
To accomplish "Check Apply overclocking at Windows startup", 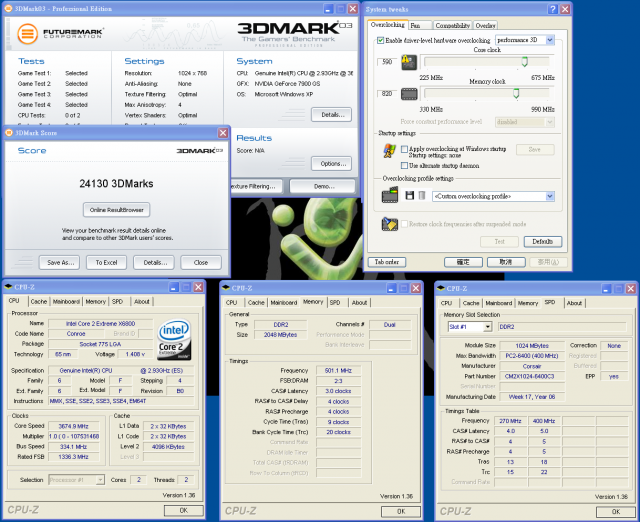I will click(x=404, y=149).
